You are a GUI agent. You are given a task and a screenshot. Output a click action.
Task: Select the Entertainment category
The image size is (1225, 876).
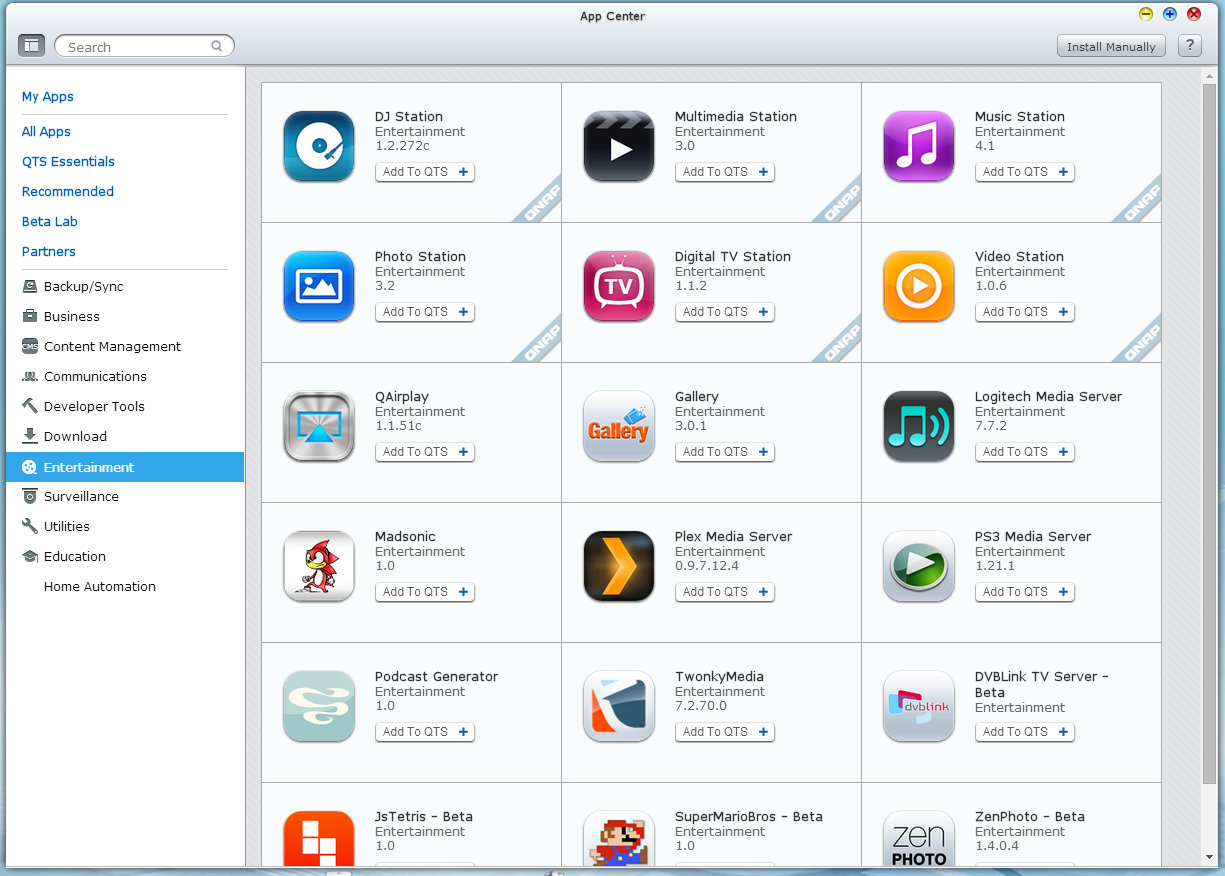(x=125, y=467)
